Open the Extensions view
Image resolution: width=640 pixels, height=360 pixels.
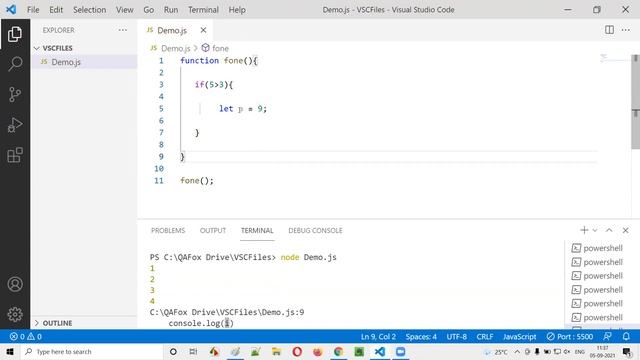(15, 155)
